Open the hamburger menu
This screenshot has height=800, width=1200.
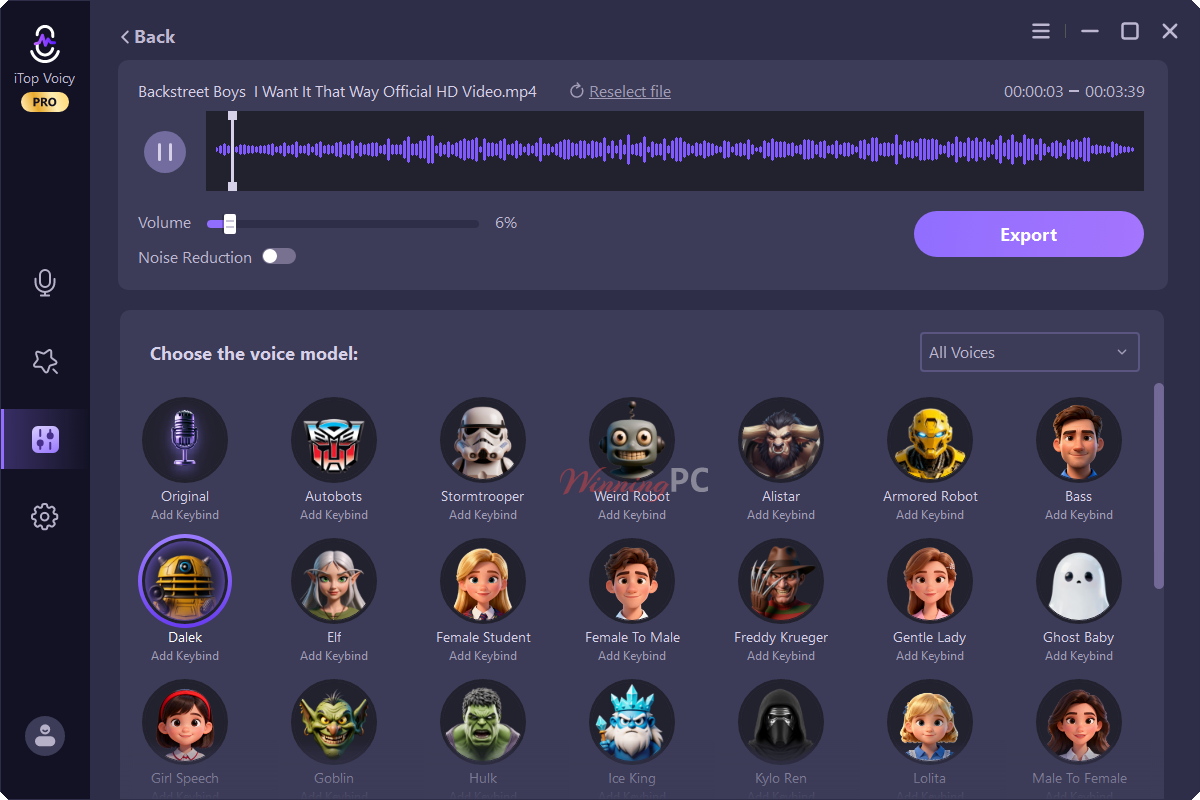pyautogui.click(x=1041, y=32)
